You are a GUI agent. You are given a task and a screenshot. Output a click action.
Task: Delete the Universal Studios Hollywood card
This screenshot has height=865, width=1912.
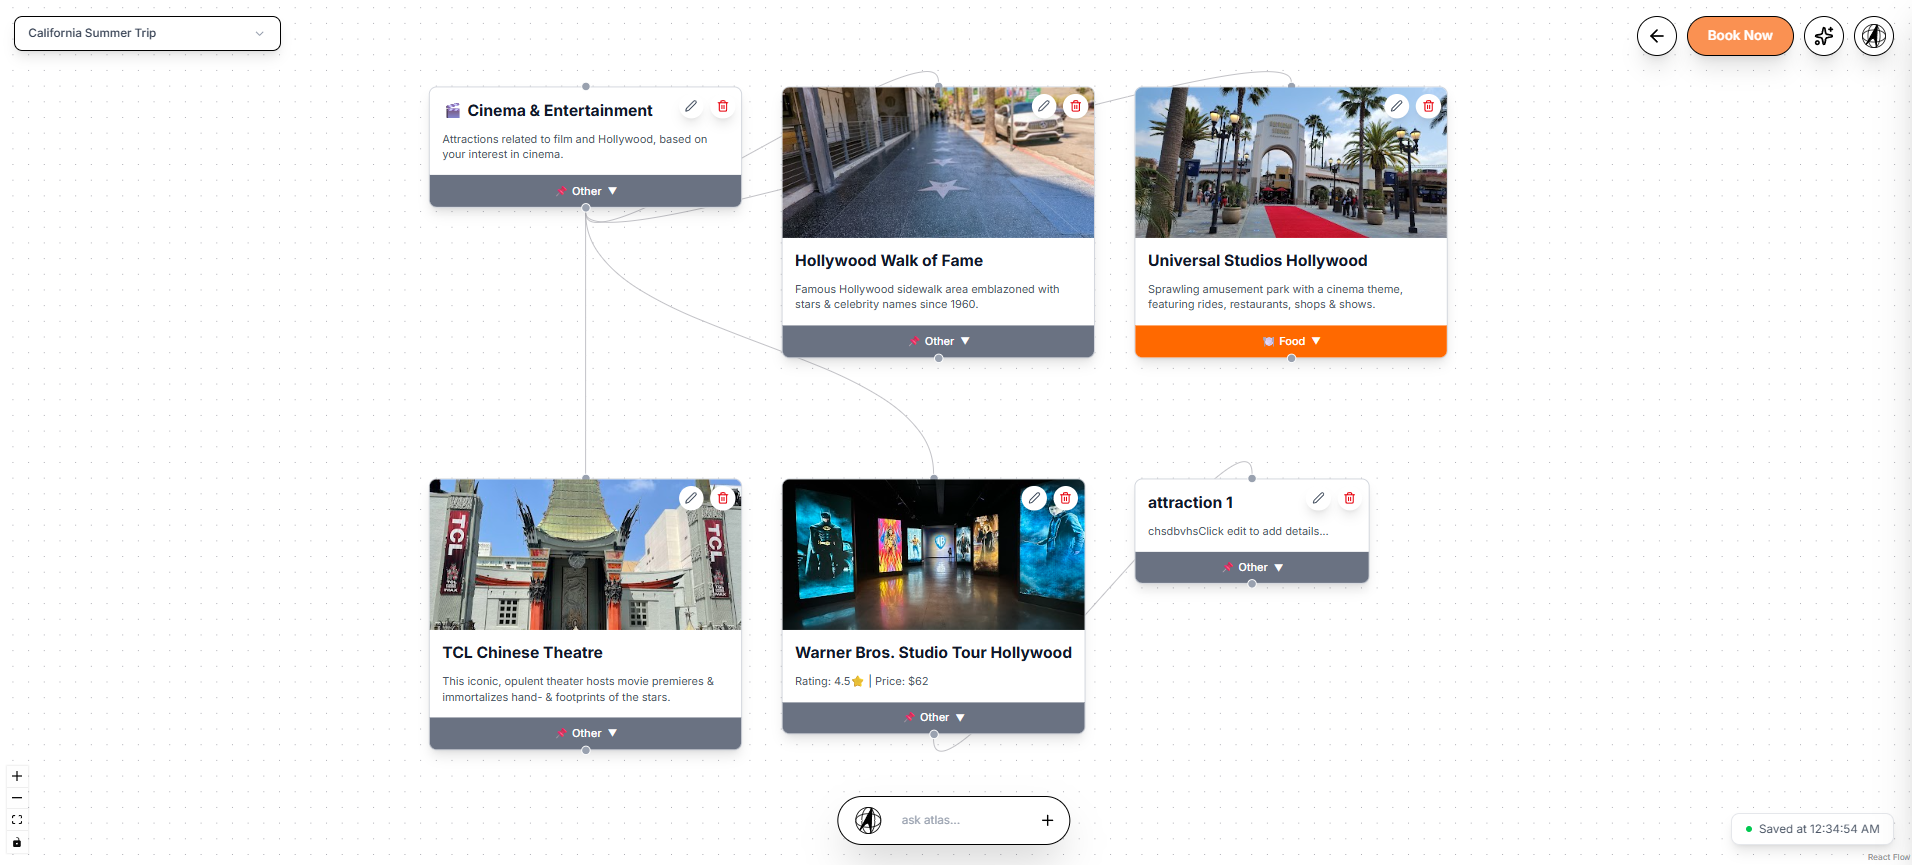click(1429, 106)
